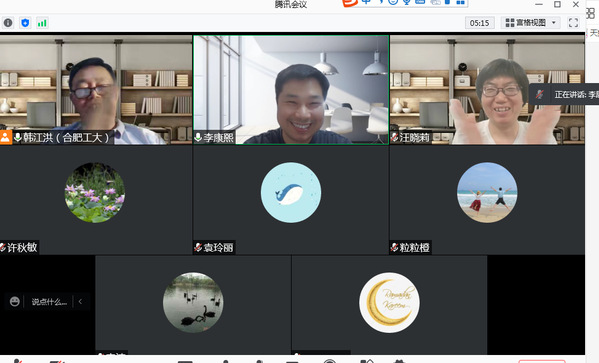Viewport: 599px width, 363px height.
Task: Open the 宫格视图 layout dropdown
Action: (x=530, y=23)
